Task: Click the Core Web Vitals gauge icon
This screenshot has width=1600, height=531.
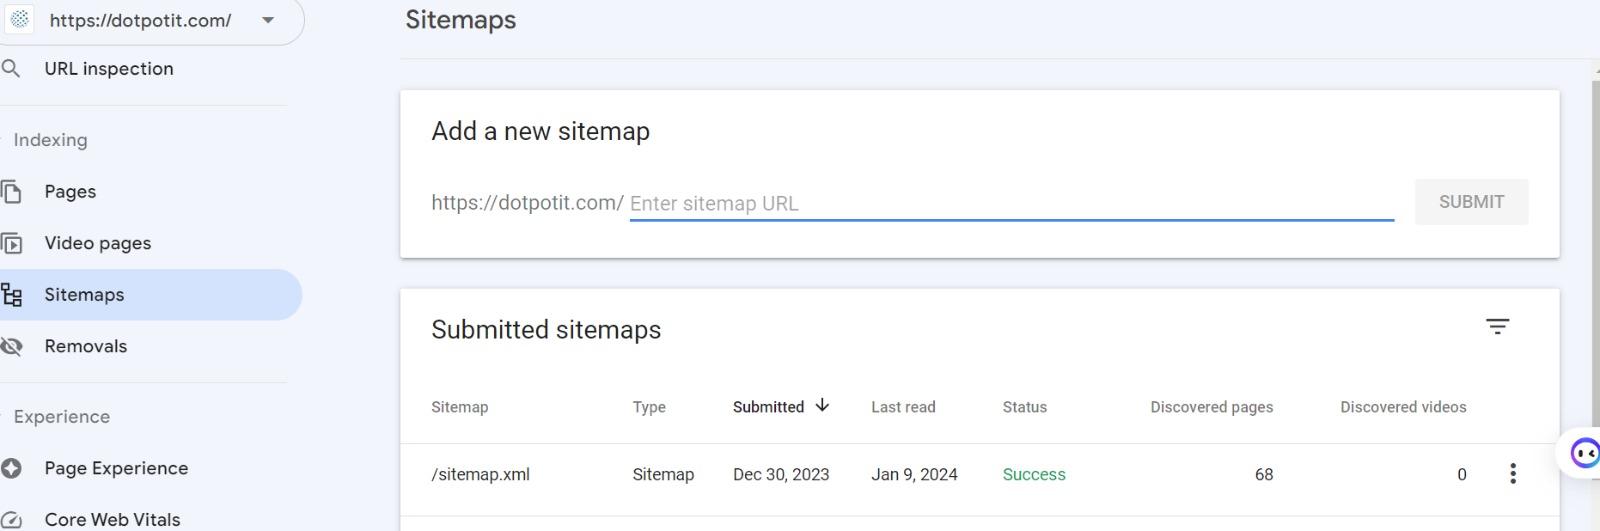Action: [x=11, y=520]
